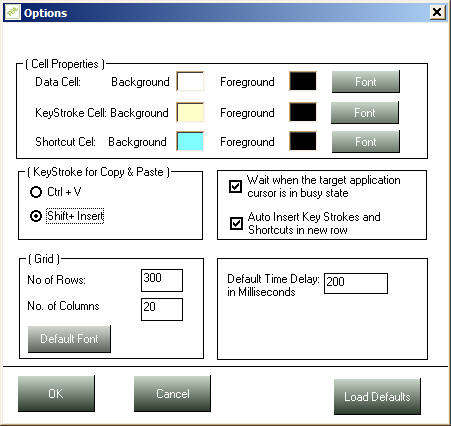Click the 'Data Cell:' label

pos(58,82)
